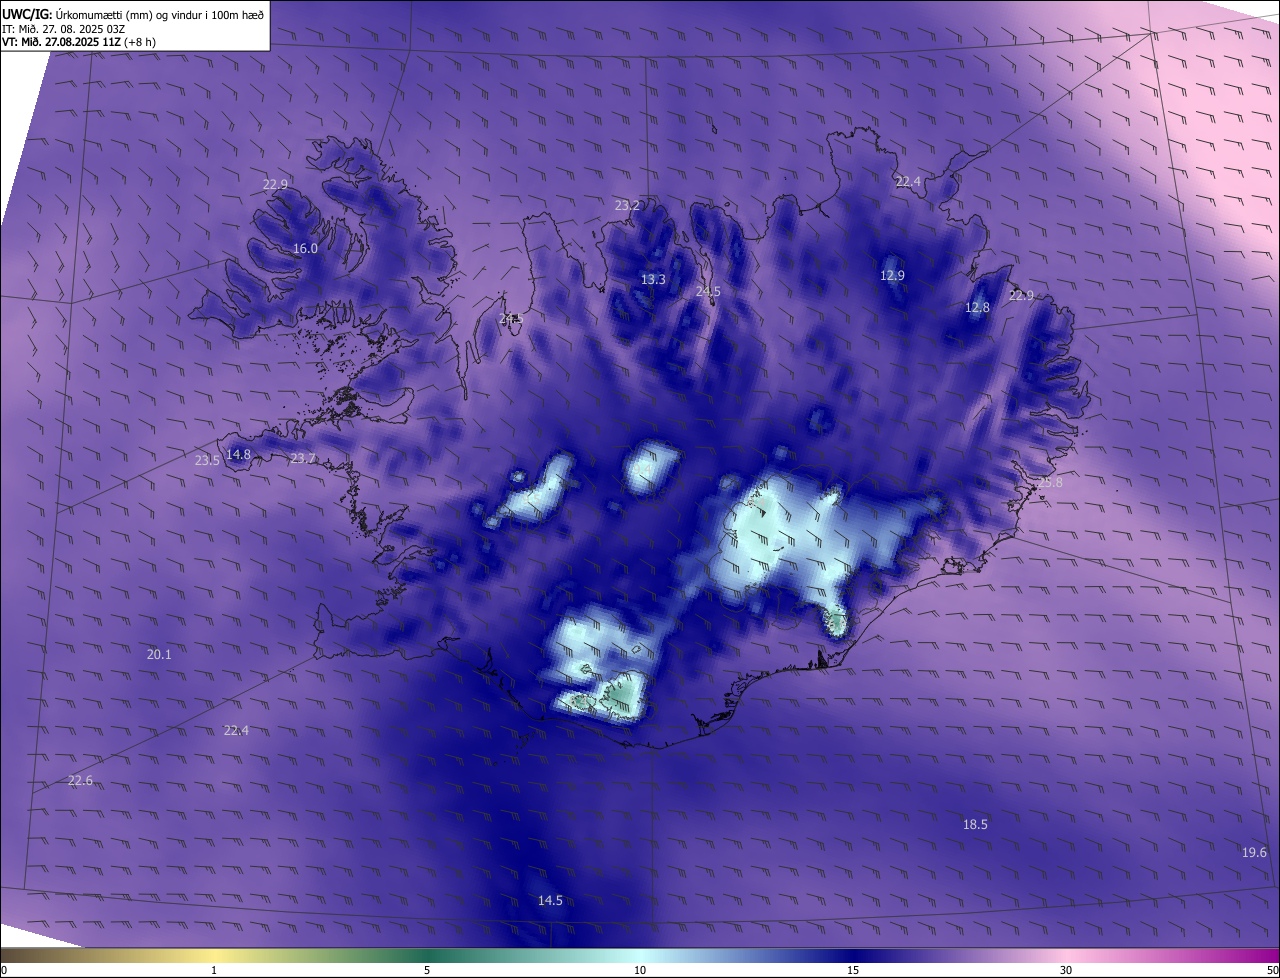The image size is (1280, 978).
Task: Click the 50 tick on the color scale
Action: click(x=1272, y=970)
